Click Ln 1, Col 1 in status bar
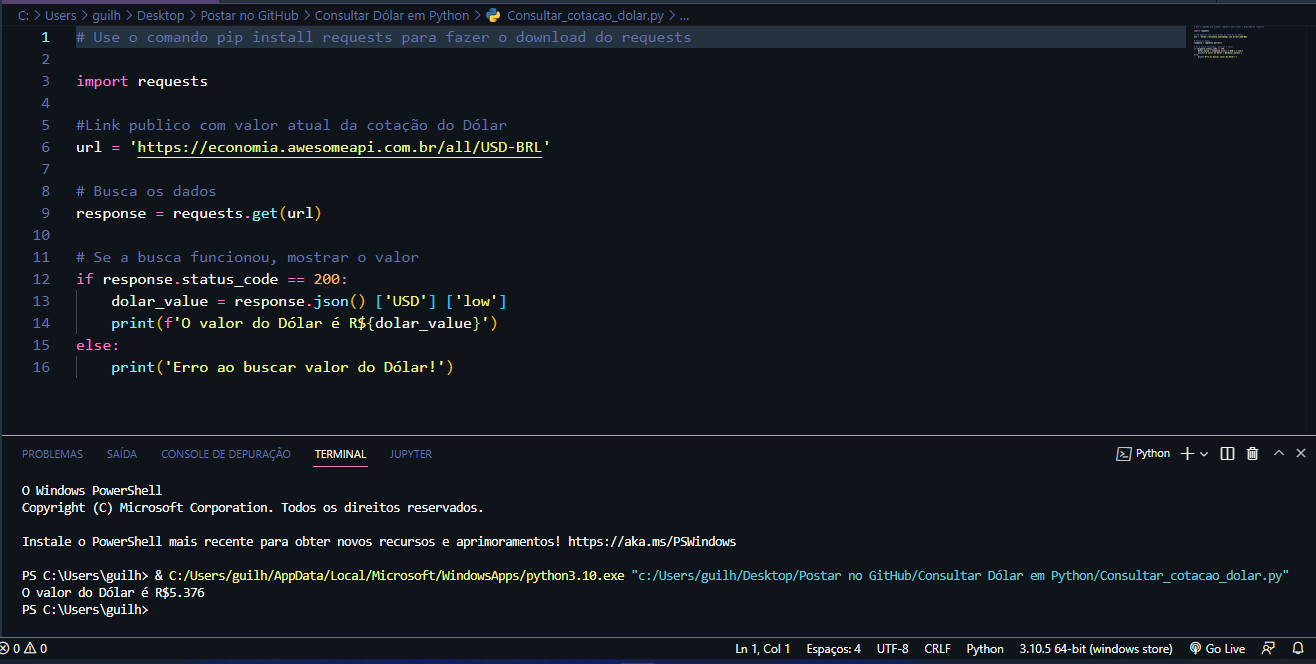 coord(763,649)
